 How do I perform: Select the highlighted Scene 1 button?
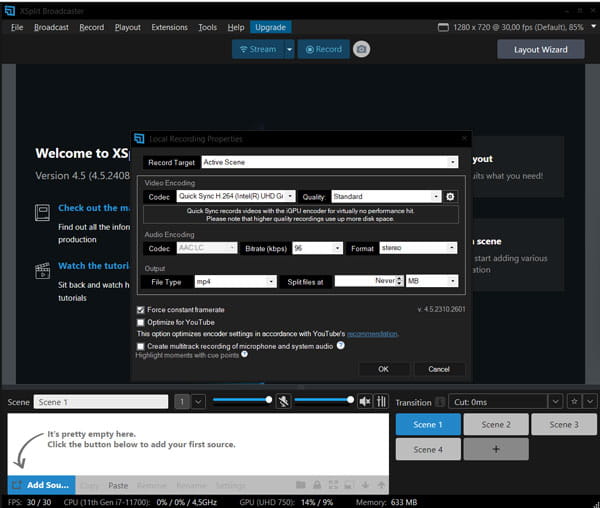pos(428,425)
